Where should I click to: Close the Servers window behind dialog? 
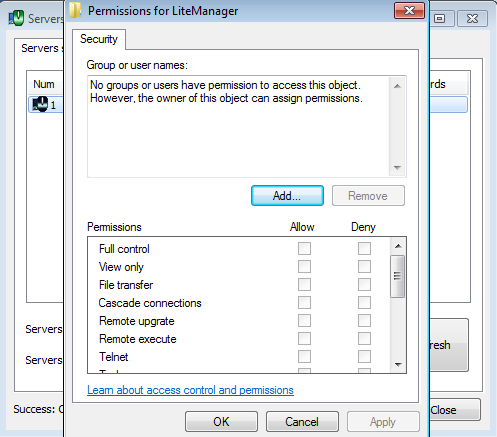472,19
